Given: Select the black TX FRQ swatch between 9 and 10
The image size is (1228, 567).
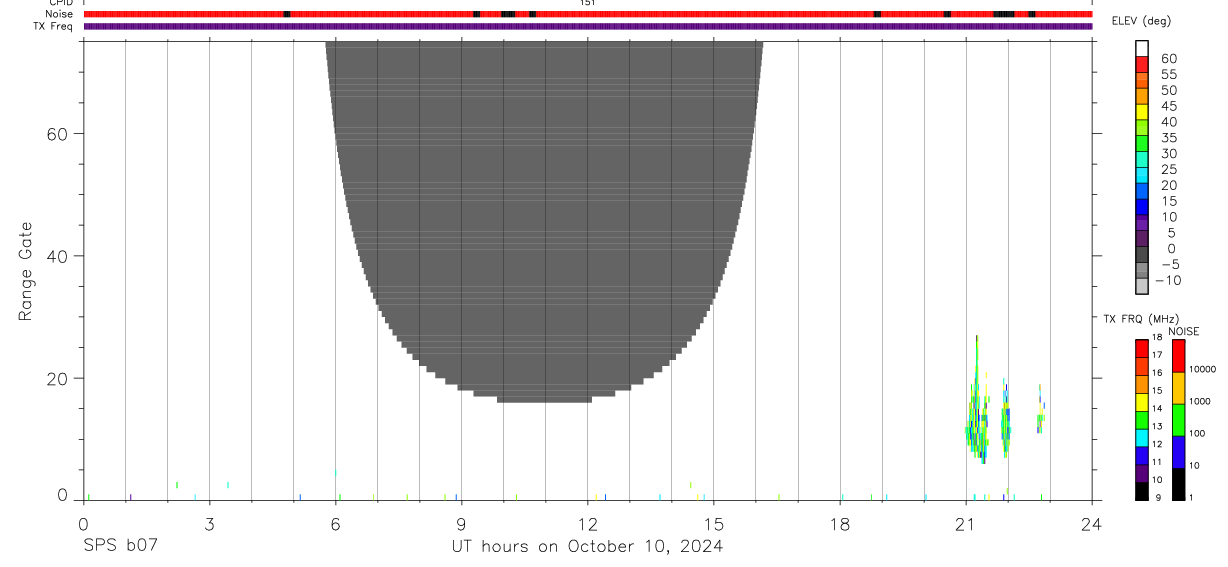Looking at the screenshot, I should click(1142, 491).
